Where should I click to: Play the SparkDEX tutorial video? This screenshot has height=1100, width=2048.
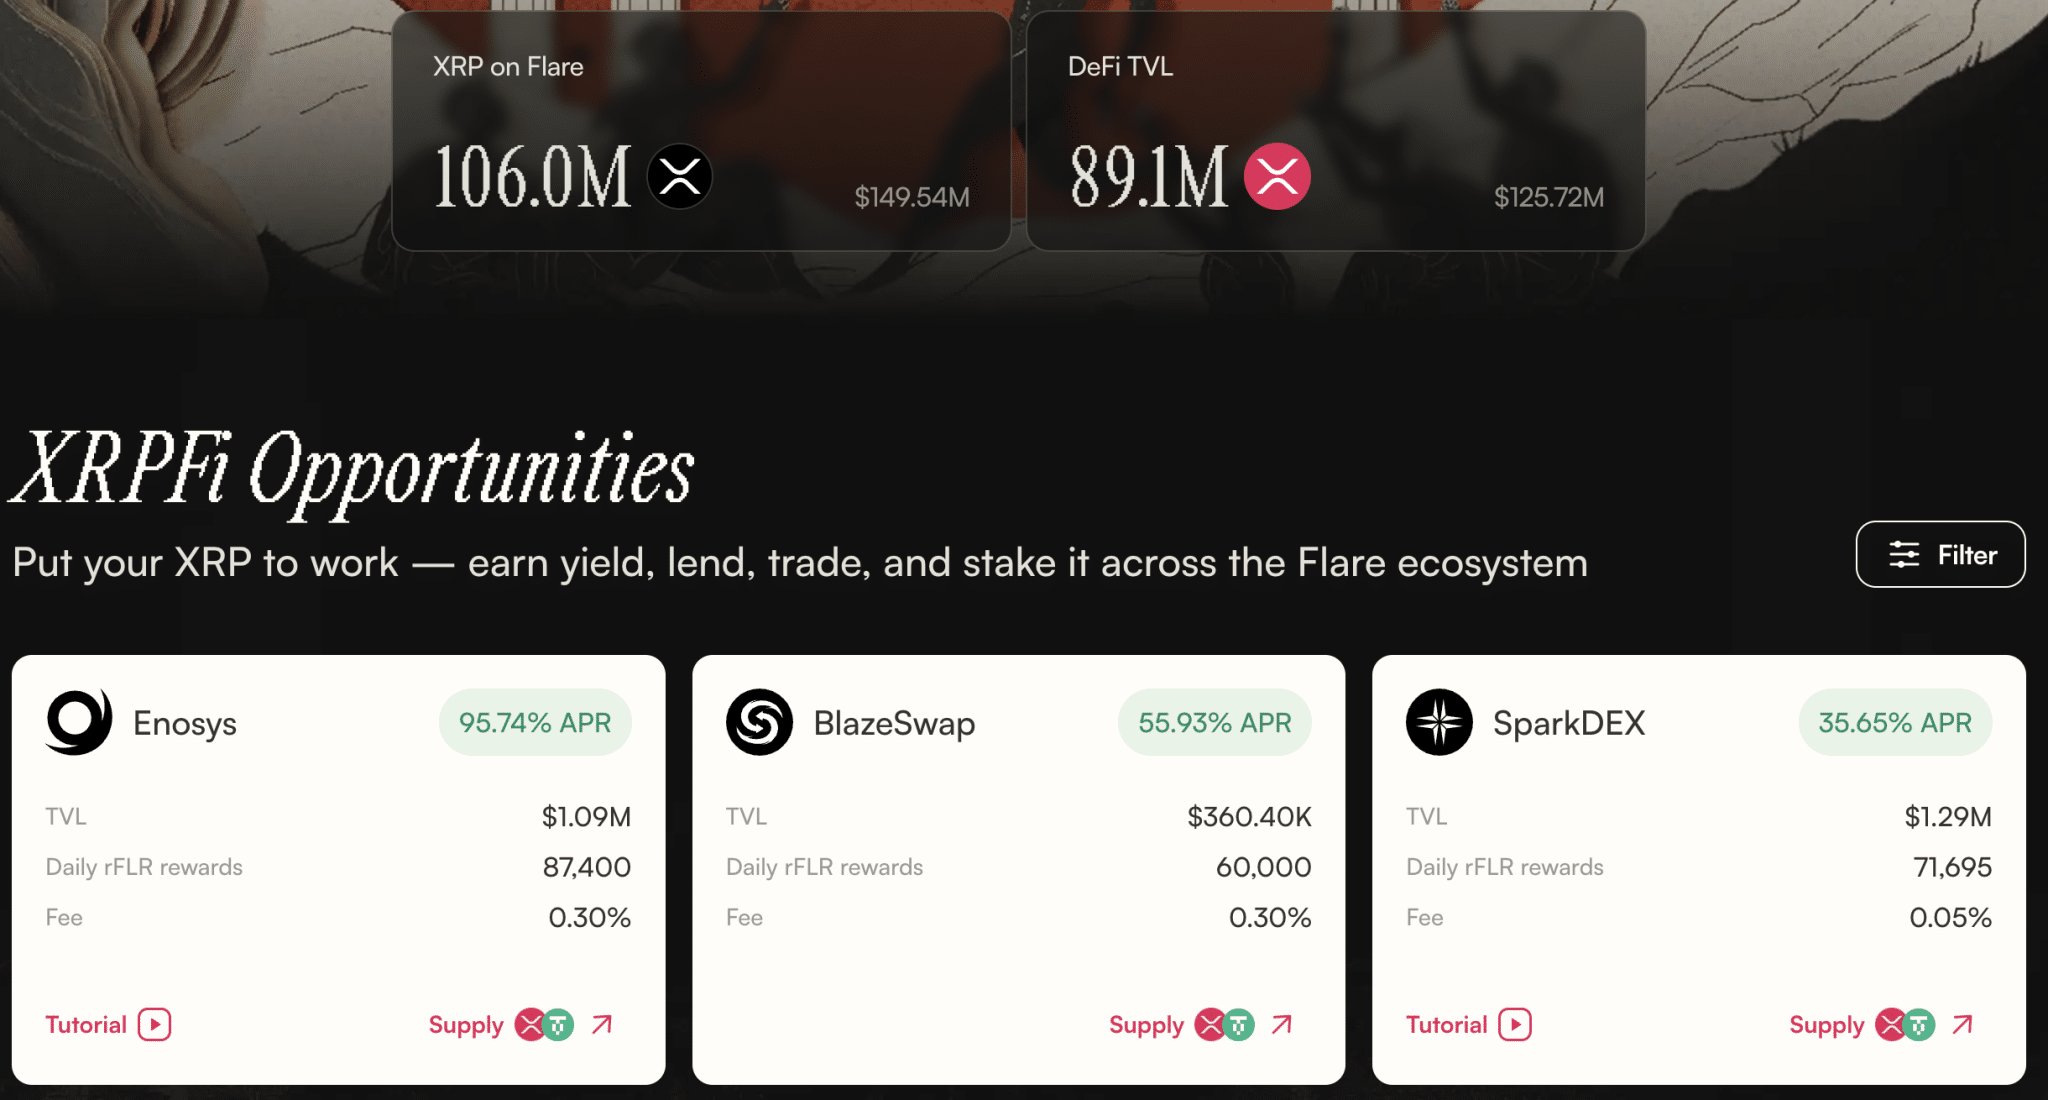pos(1516,1024)
